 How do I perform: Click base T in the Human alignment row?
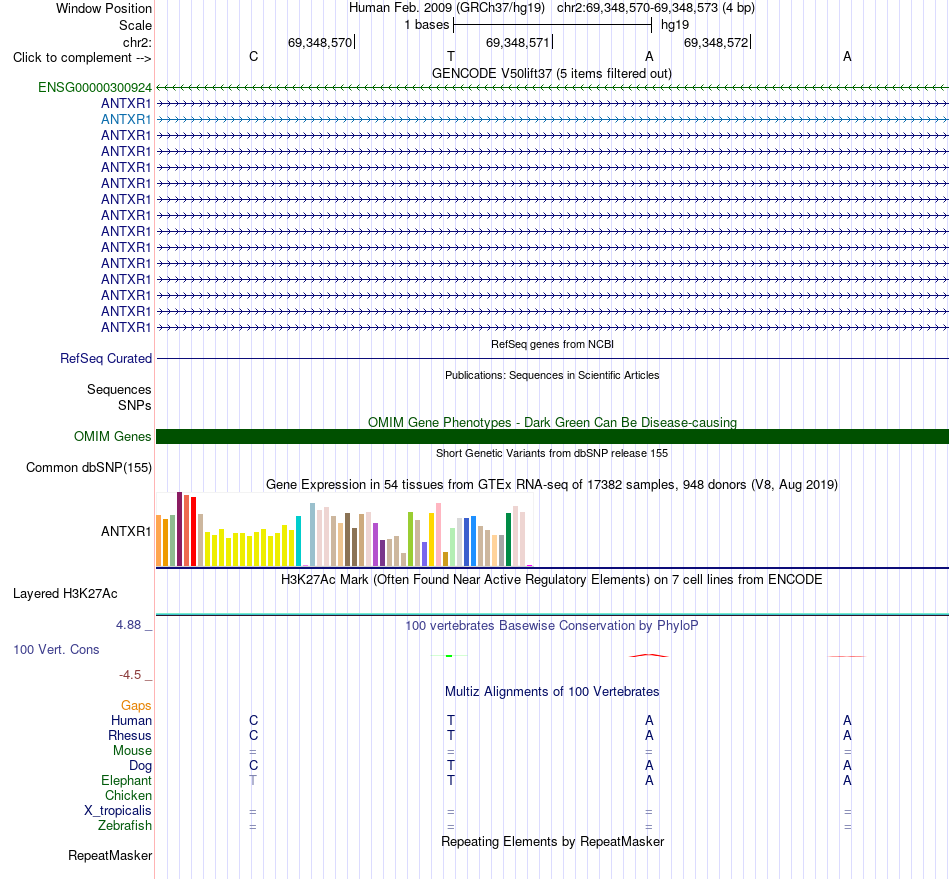click(451, 720)
